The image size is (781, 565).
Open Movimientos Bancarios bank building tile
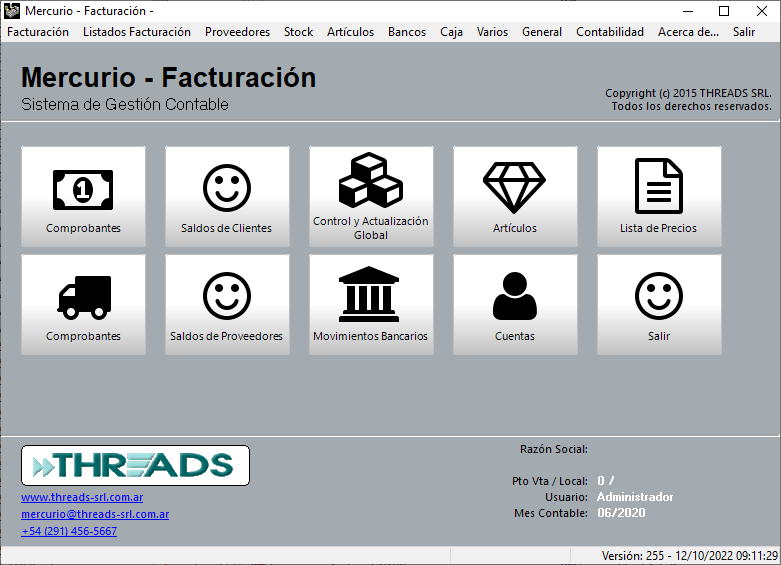point(371,304)
